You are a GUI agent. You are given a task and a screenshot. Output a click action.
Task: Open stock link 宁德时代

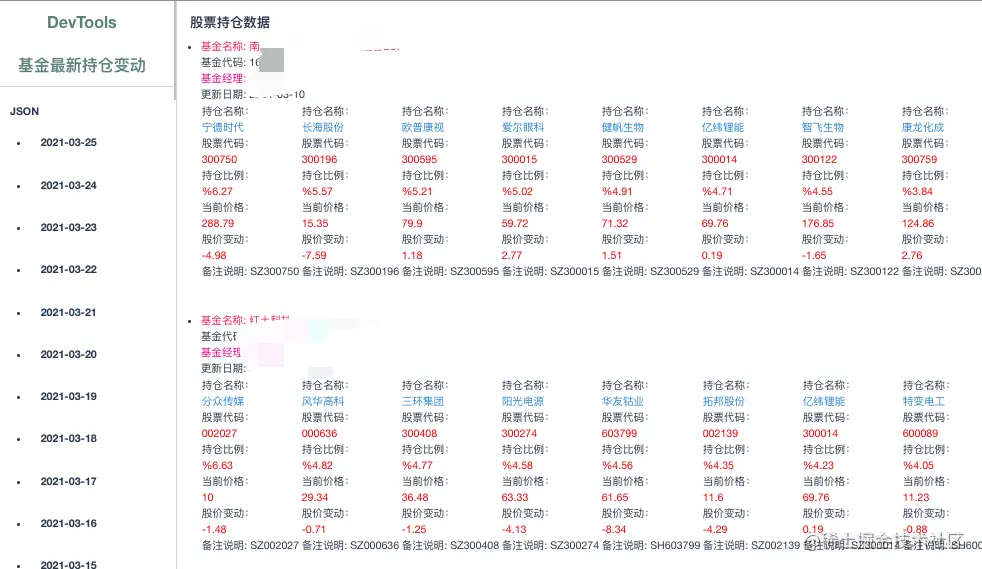tap(223, 127)
